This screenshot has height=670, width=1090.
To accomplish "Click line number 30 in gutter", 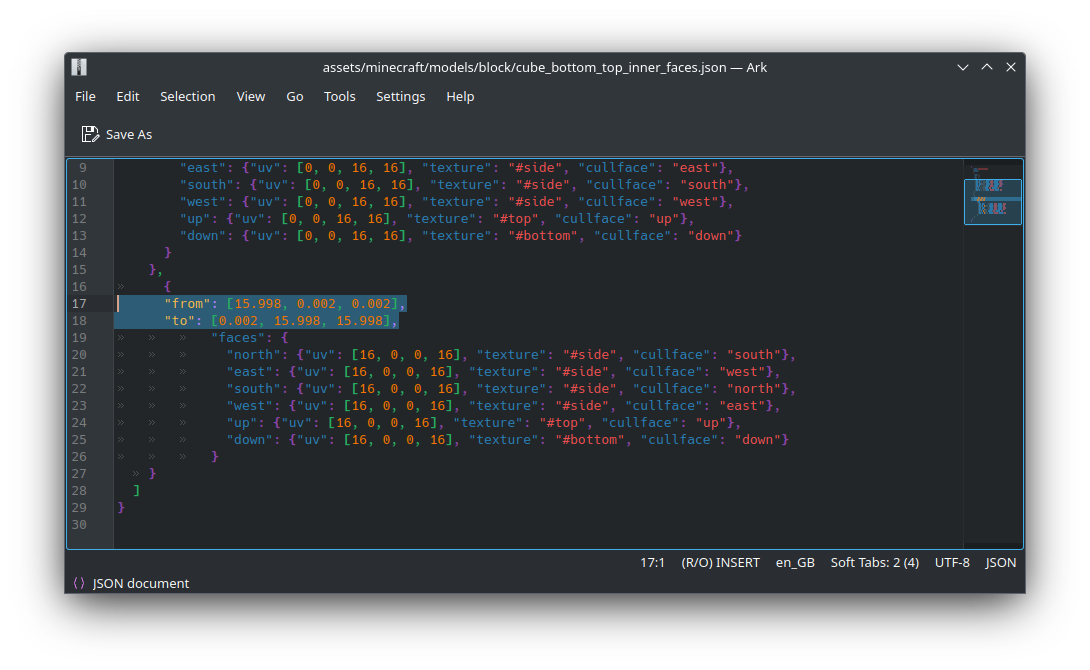I will 79,525.
